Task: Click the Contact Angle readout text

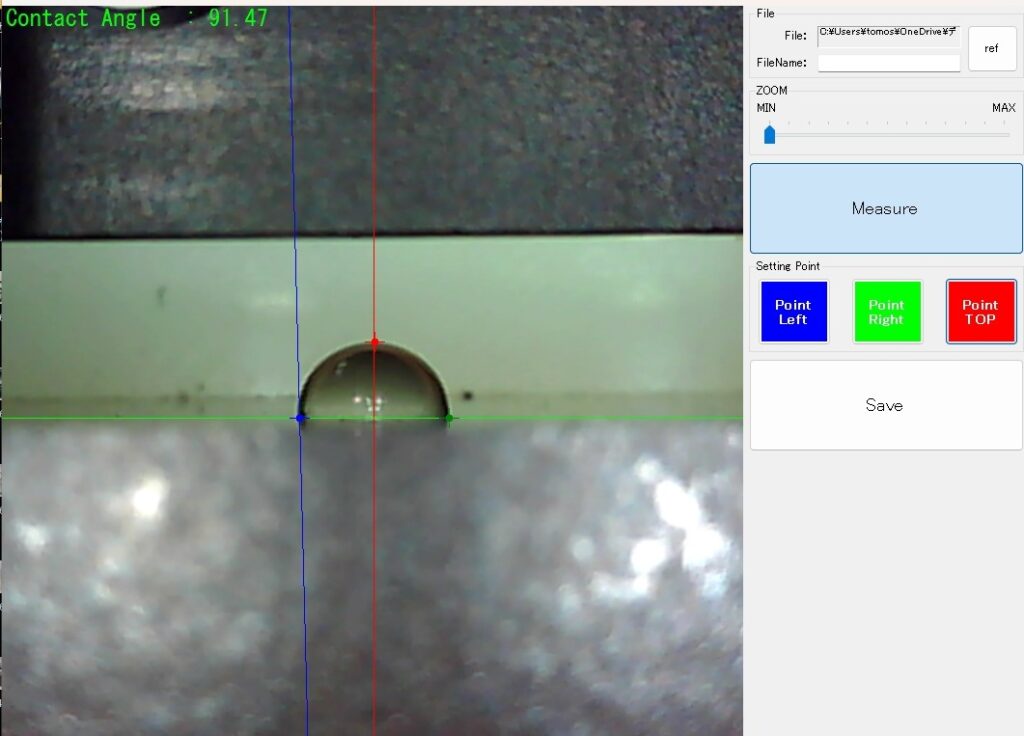Action: pyautogui.click(x=137, y=18)
